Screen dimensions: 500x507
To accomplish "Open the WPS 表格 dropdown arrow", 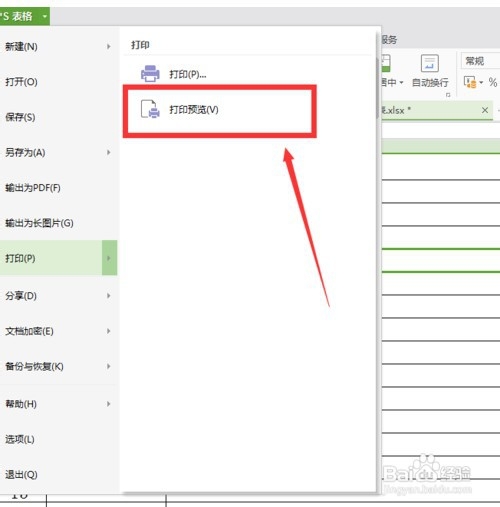I will (45, 16).
